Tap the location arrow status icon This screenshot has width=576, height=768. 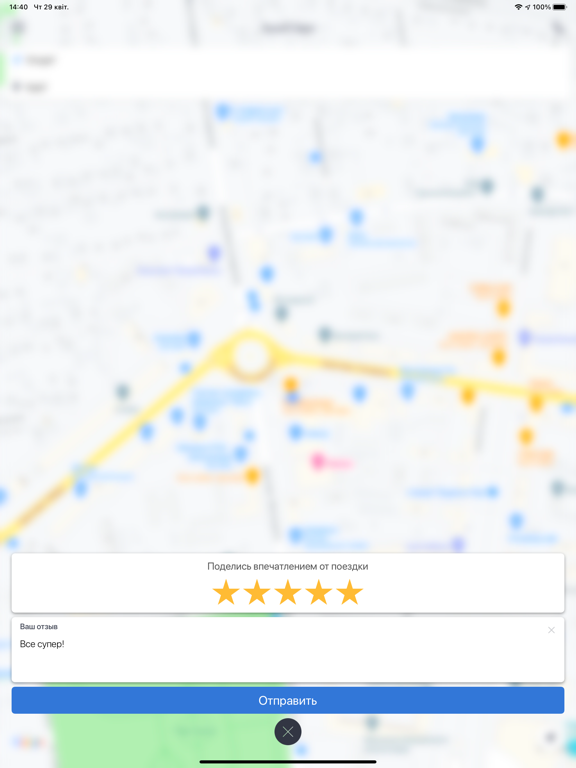tap(528, 7)
